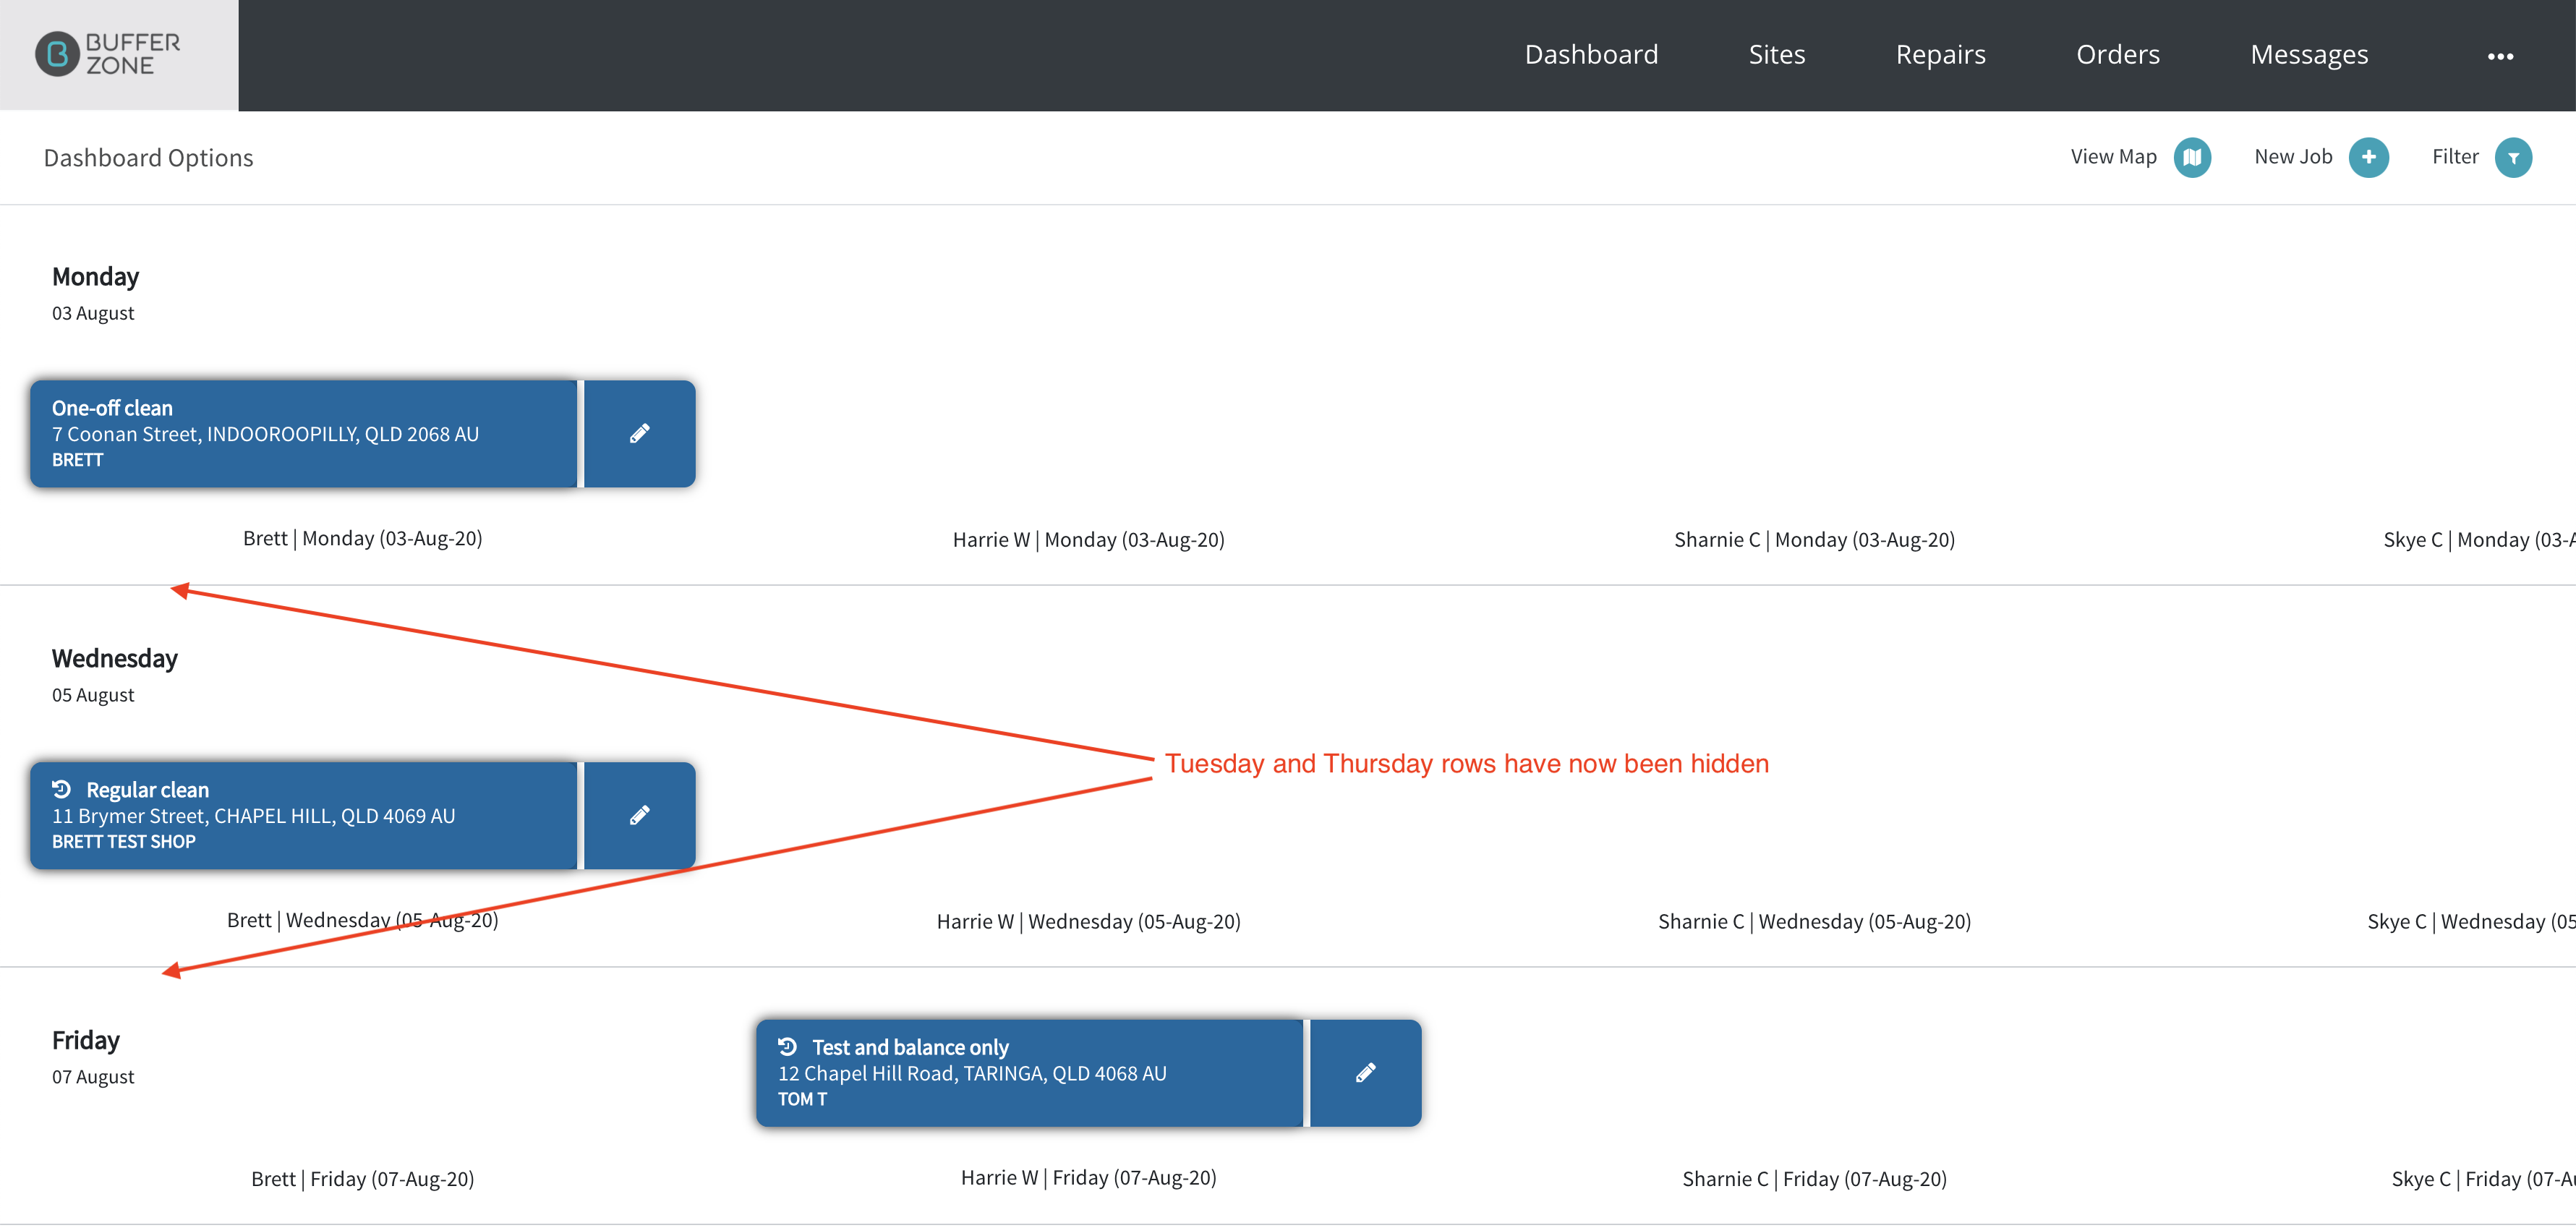Viewport: 2576px width, 1228px height.
Task: Click 'Harrie W | Monday (03-Aug-20)' label
Action: click(1088, 540)
